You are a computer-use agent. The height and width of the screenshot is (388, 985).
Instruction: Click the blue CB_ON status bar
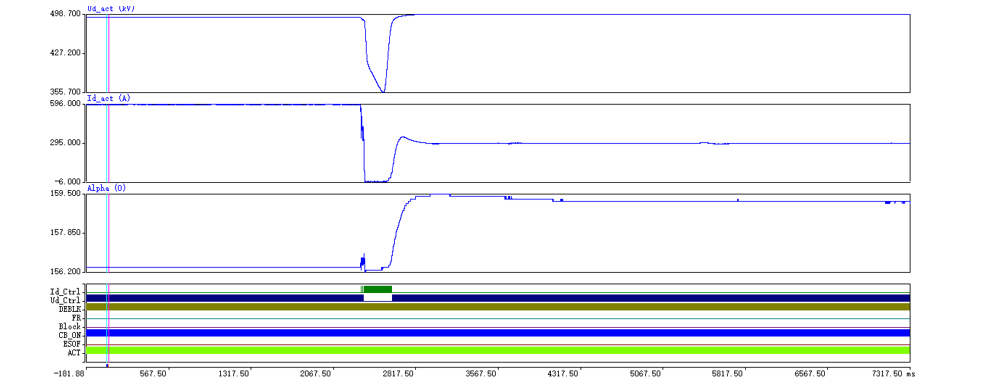(498, 333)
